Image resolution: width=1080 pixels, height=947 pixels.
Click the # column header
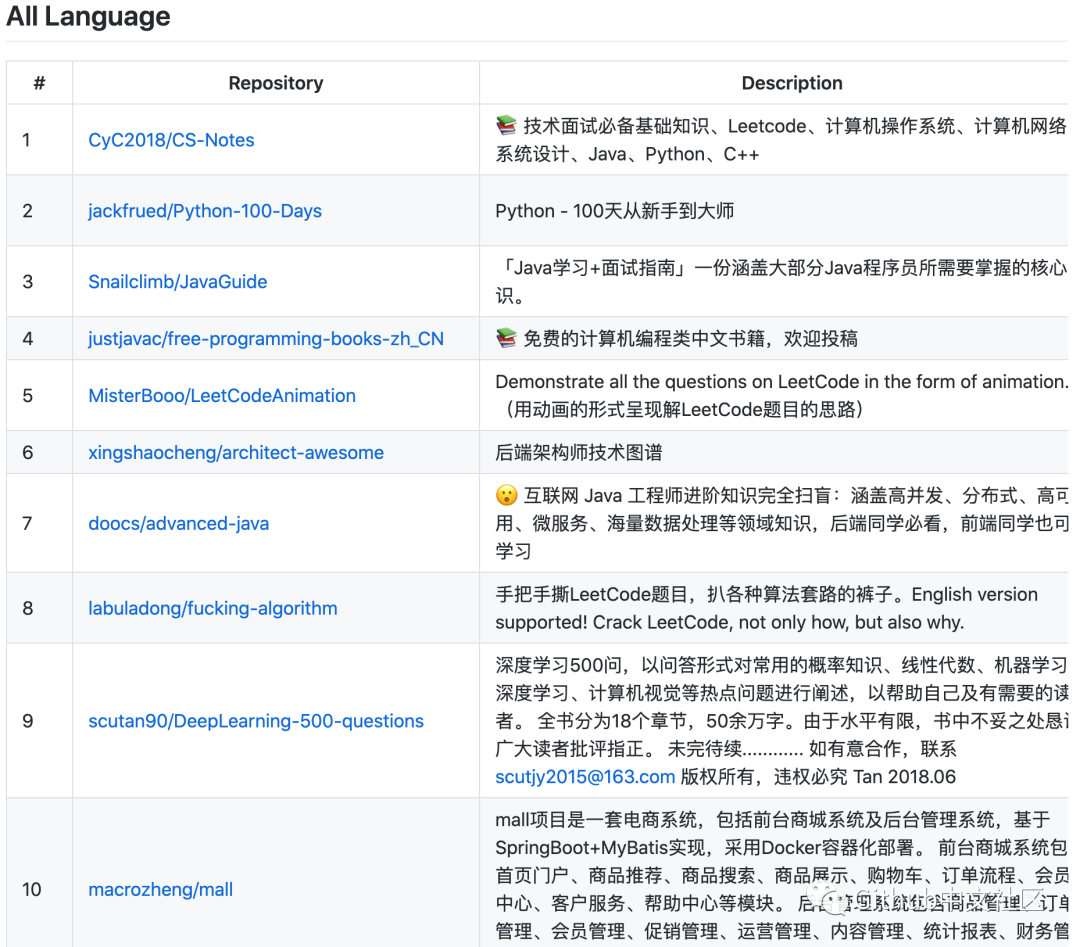(x=39, y=83)
